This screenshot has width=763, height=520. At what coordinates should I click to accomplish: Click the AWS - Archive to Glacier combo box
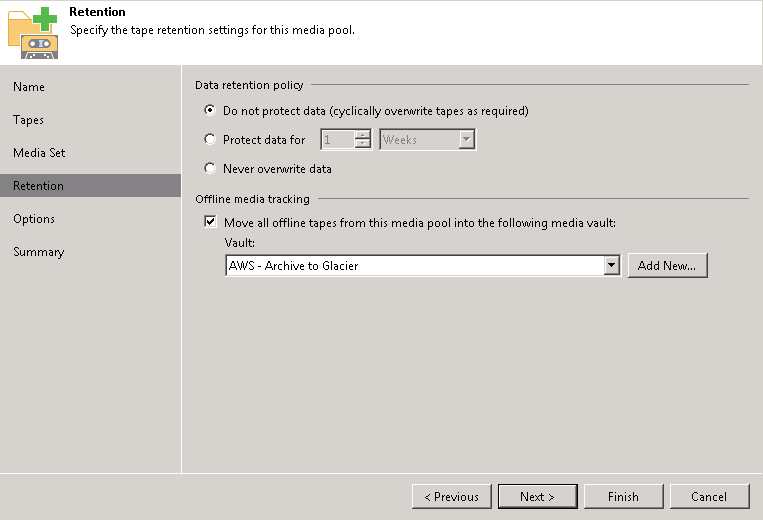(x=423, y=265)
